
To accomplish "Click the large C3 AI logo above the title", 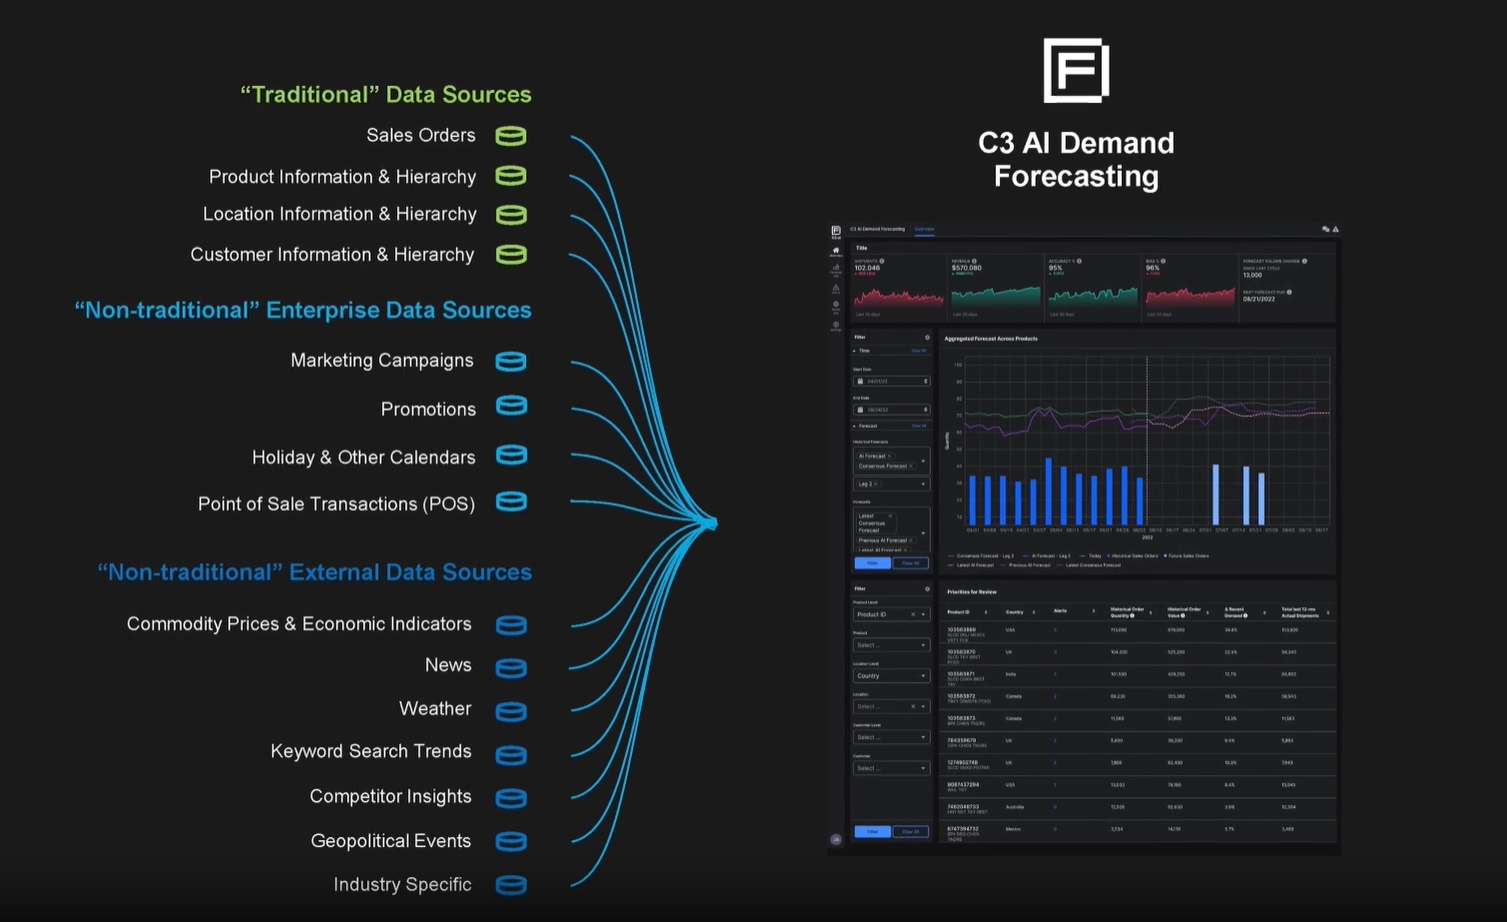I will tap(1076, 71).
